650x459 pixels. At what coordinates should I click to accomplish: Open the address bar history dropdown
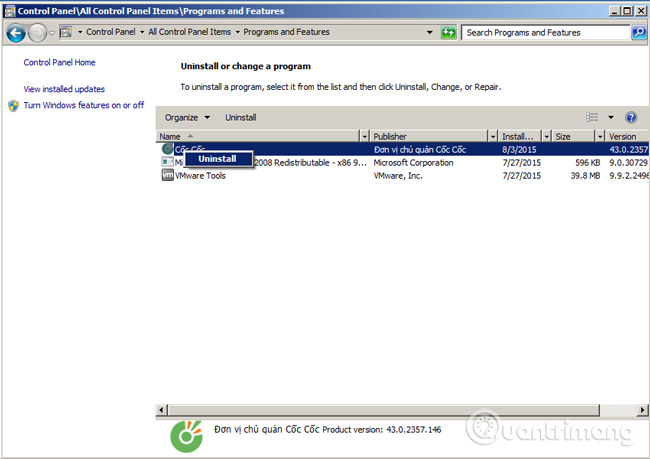(x=429, y=32)
